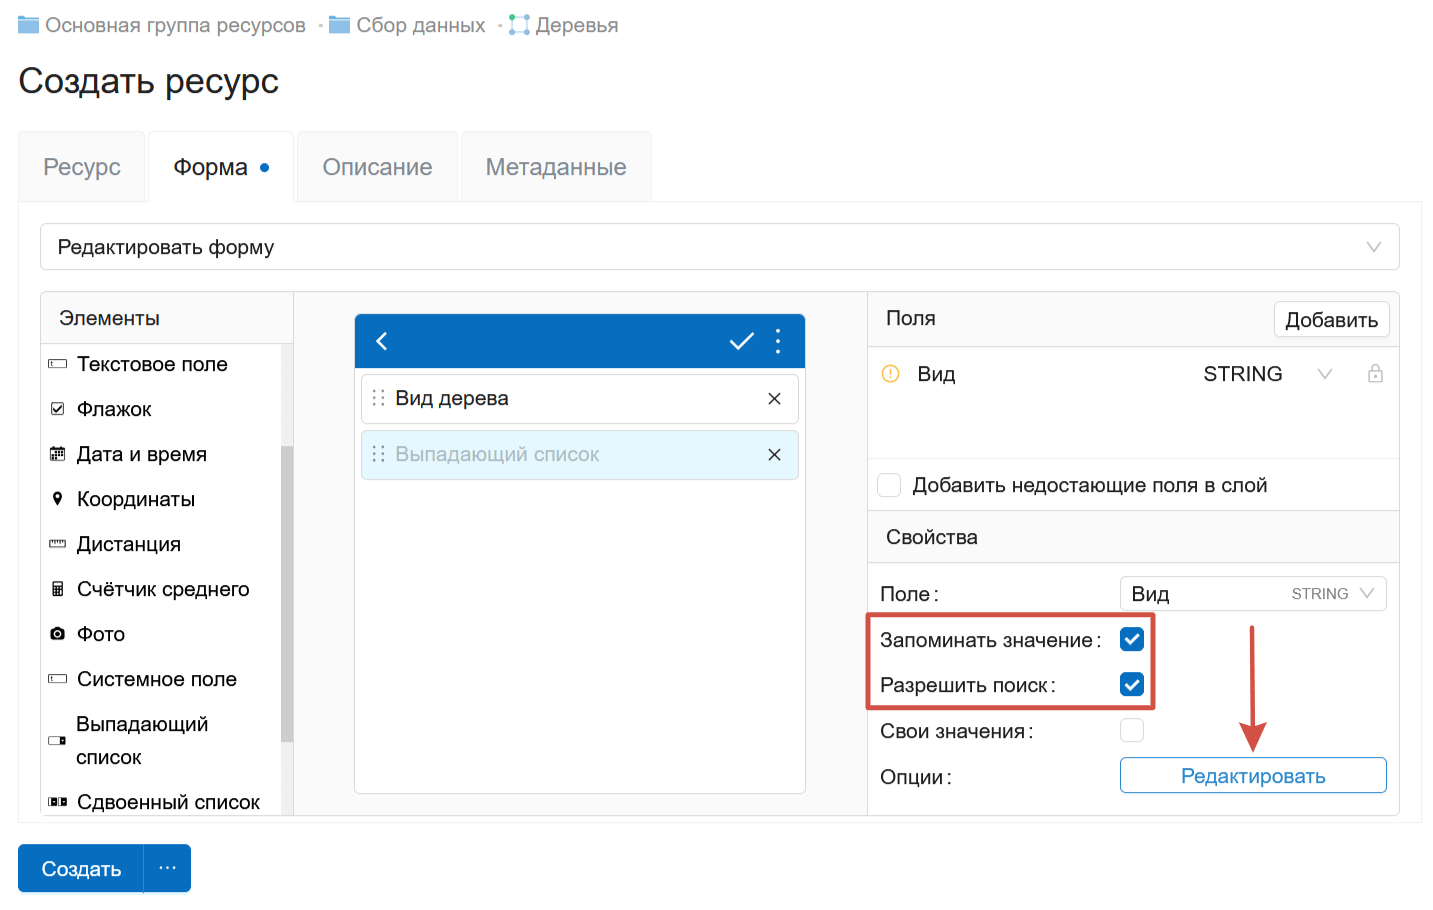
Task: Open the Метаданные tab
Action: coord(555,166)
